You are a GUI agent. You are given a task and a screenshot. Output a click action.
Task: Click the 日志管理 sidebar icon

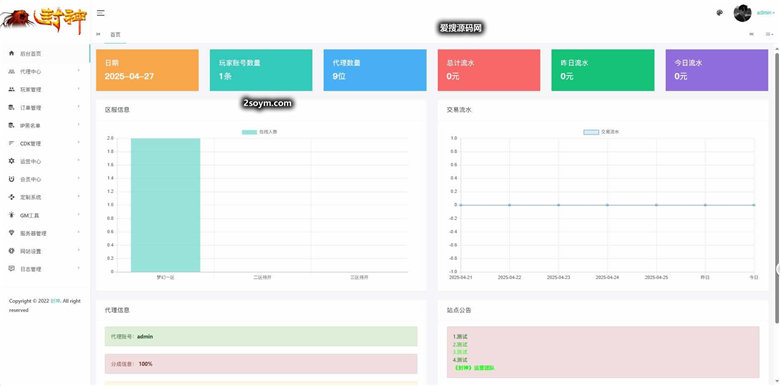click(11, 269)
